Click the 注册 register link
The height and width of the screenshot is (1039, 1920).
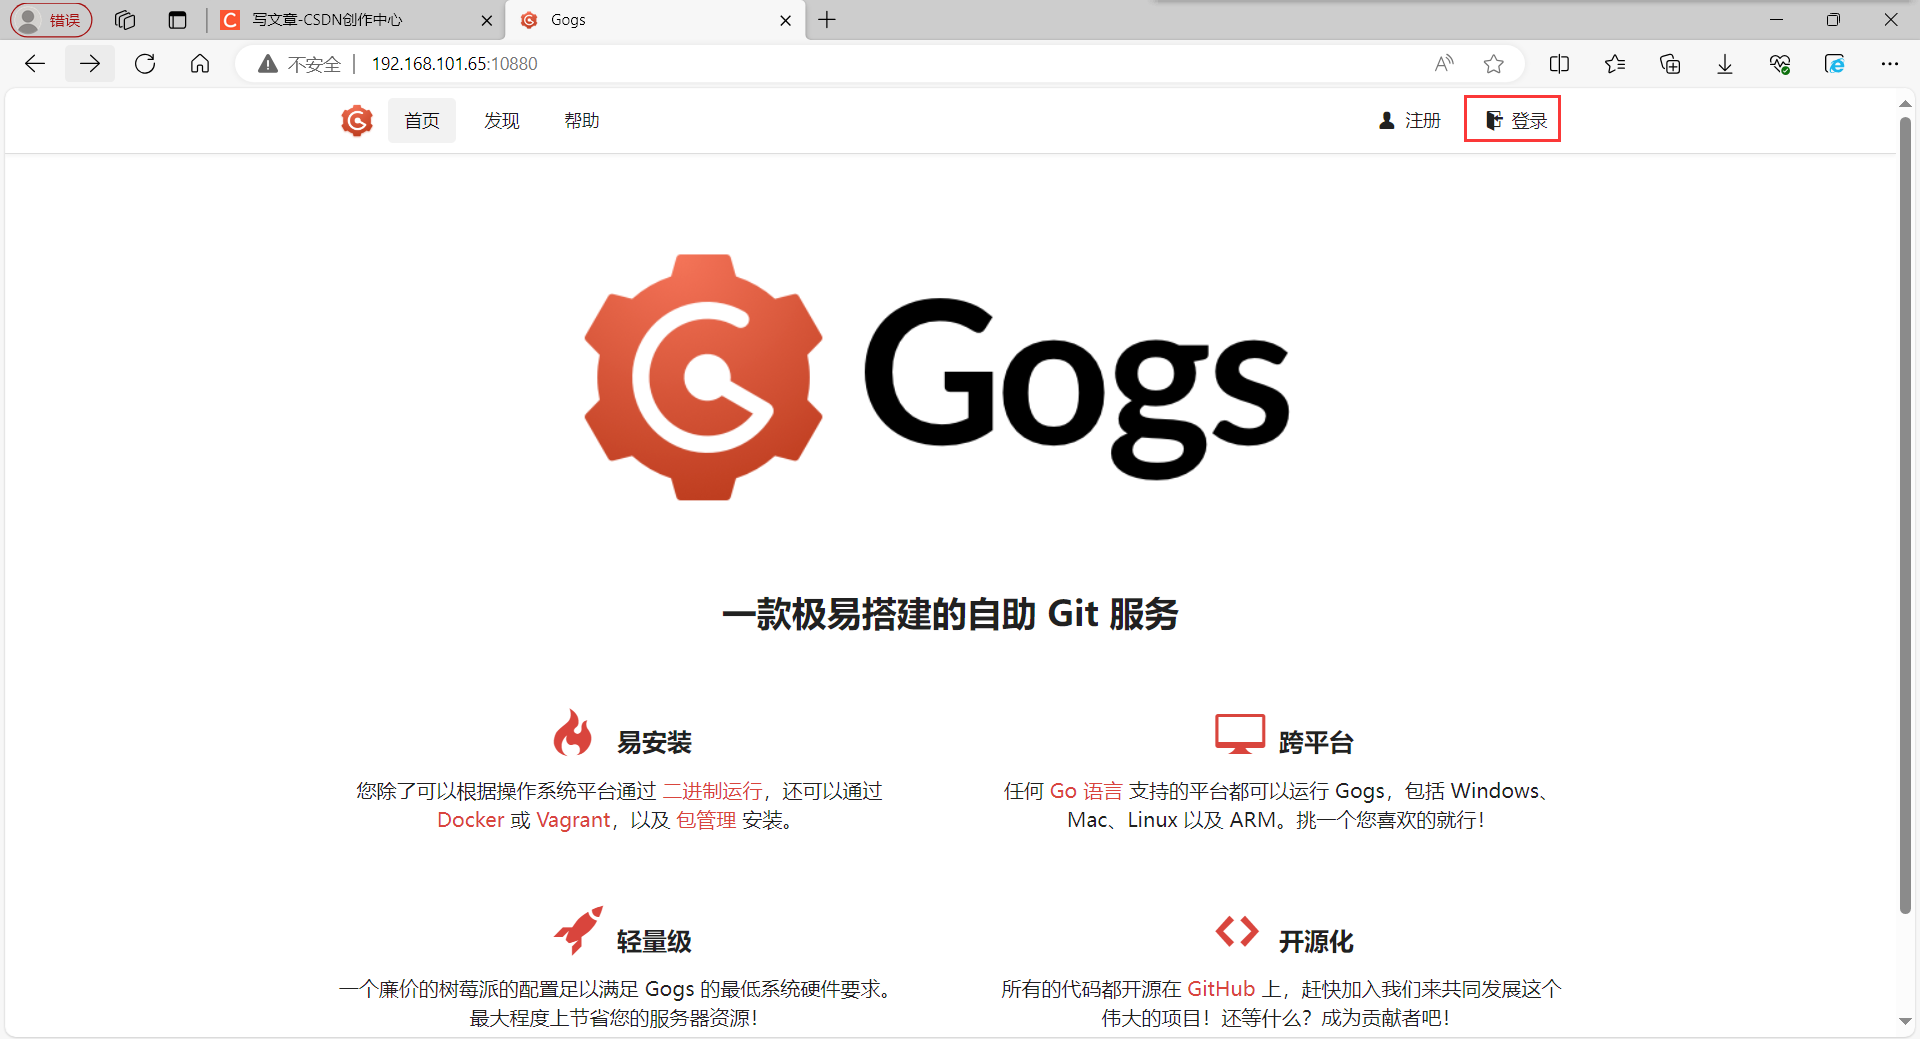pos(1410,121)
